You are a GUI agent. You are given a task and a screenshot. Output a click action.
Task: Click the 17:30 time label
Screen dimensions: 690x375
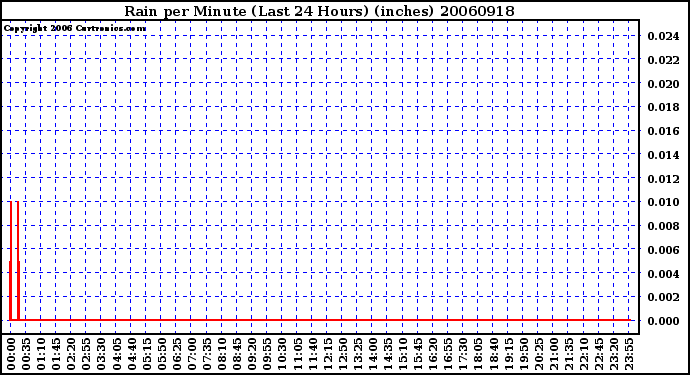[x=463, y=354]
